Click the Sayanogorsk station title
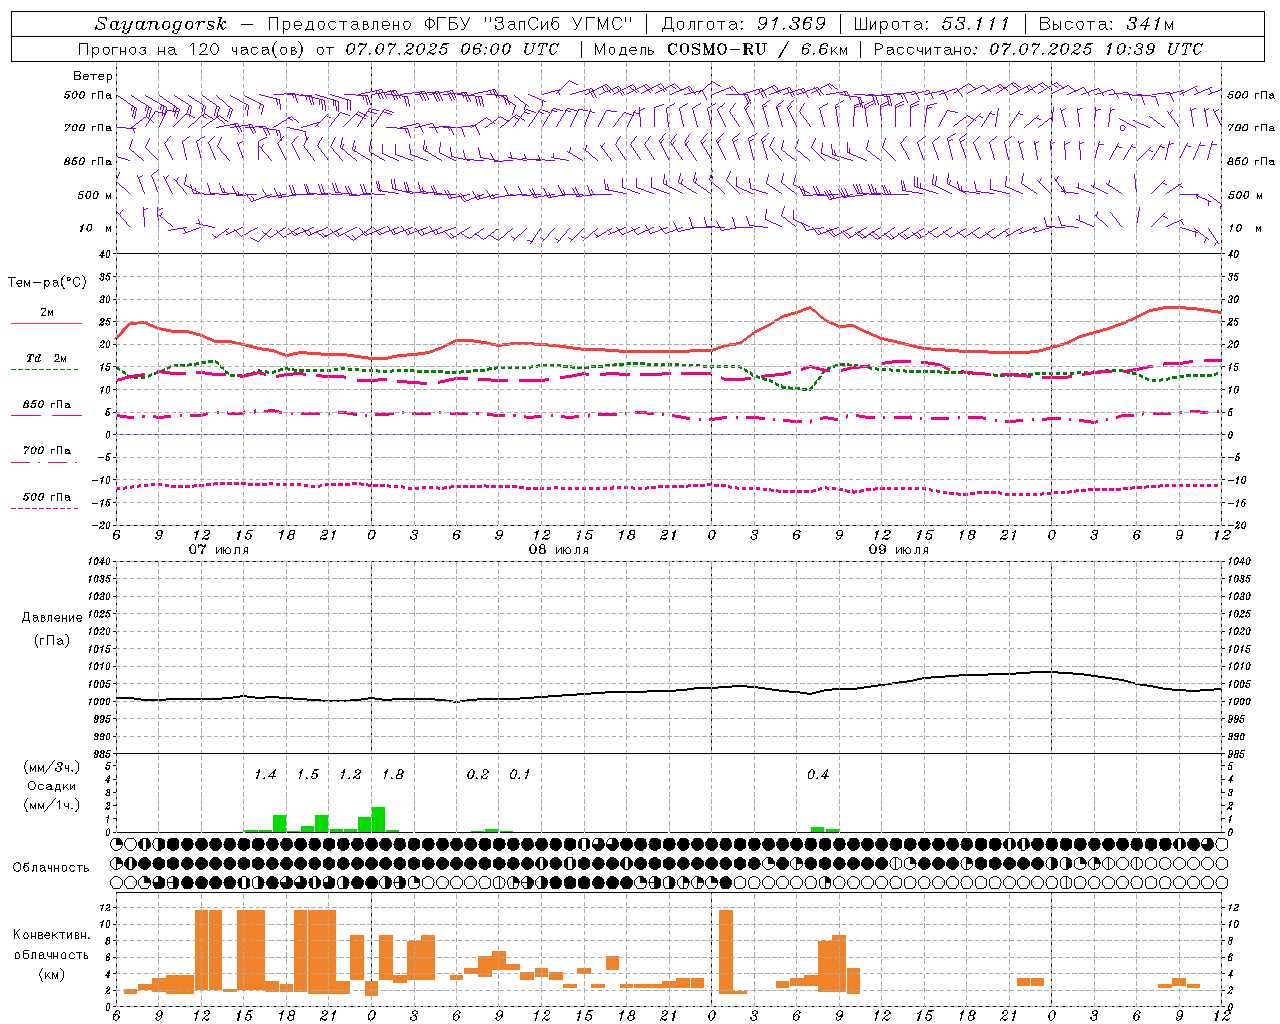 [160, 25]
